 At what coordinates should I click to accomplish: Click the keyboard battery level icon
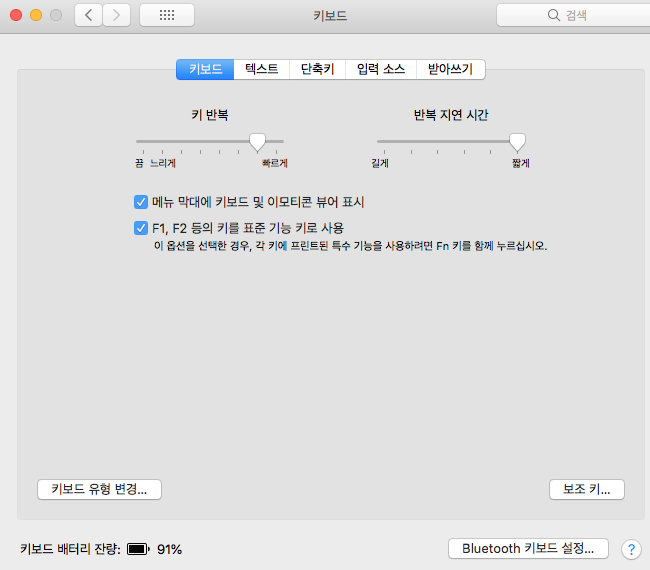[x=138, y=549]
